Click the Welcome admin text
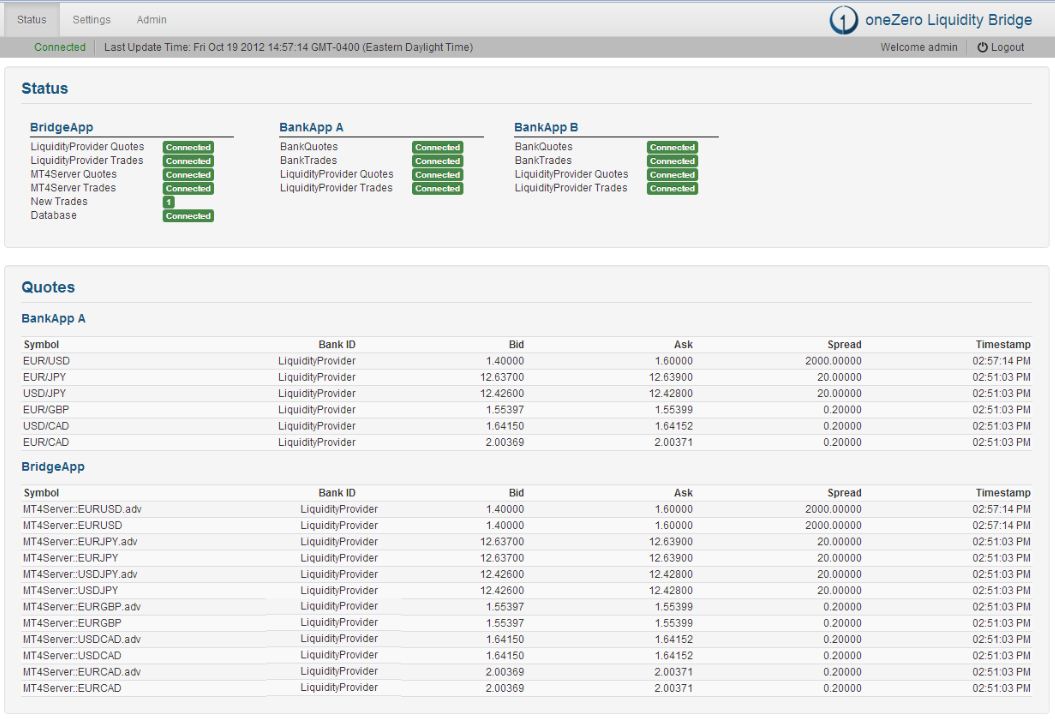Viewport: 1055px width, 719px height. 918,48
